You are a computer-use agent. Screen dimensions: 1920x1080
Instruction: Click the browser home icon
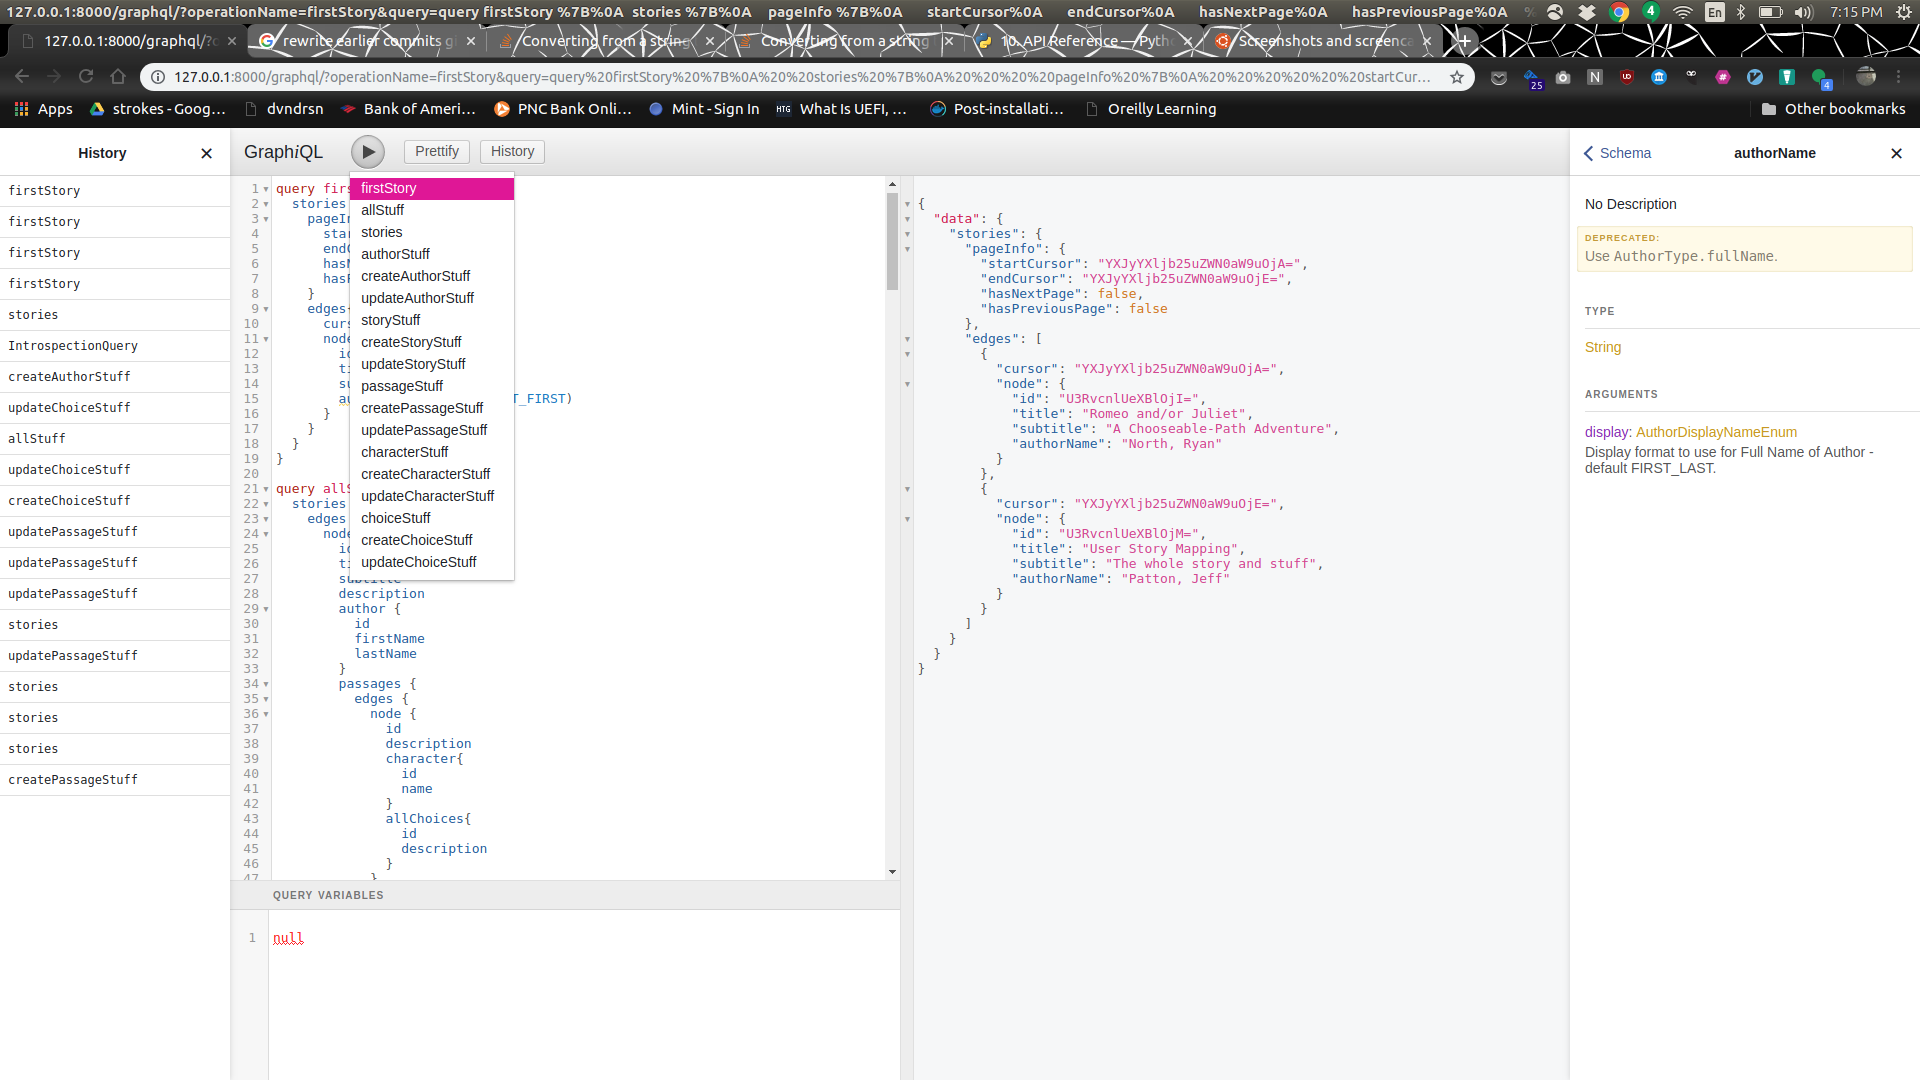tap(118, 77)
